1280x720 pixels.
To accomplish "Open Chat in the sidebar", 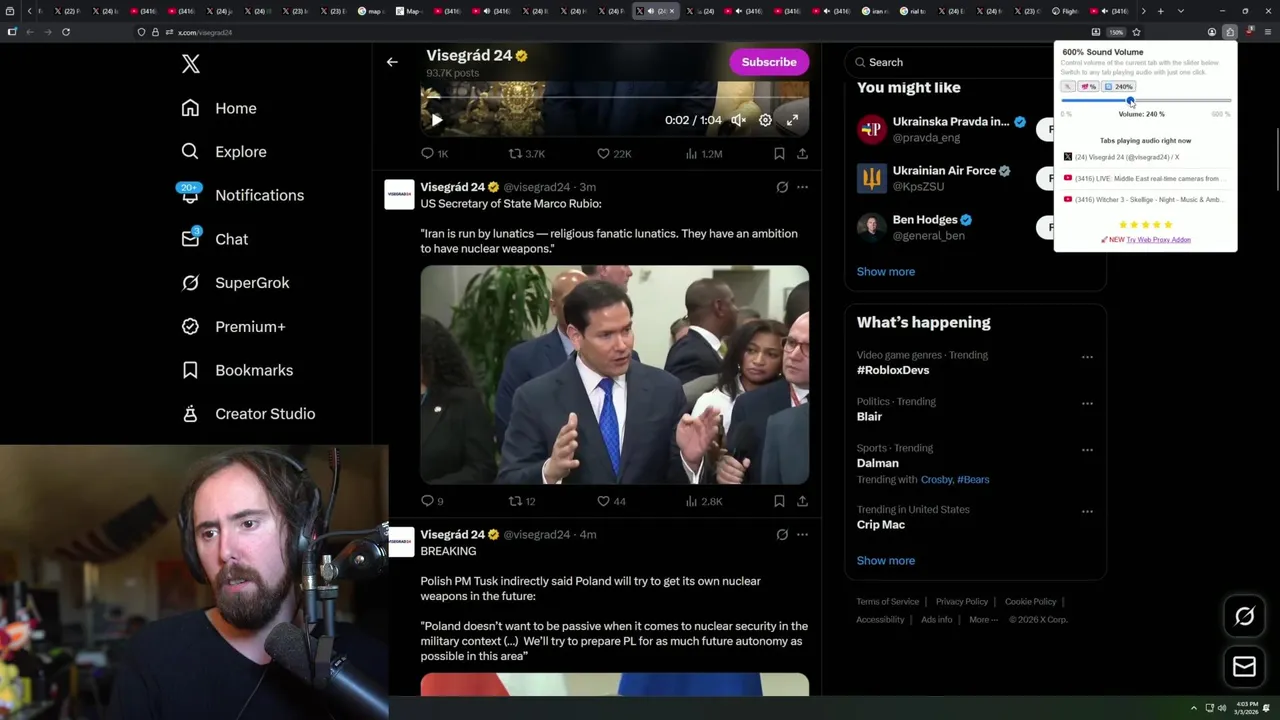I will pyautogui.click(x=214, y=239).
